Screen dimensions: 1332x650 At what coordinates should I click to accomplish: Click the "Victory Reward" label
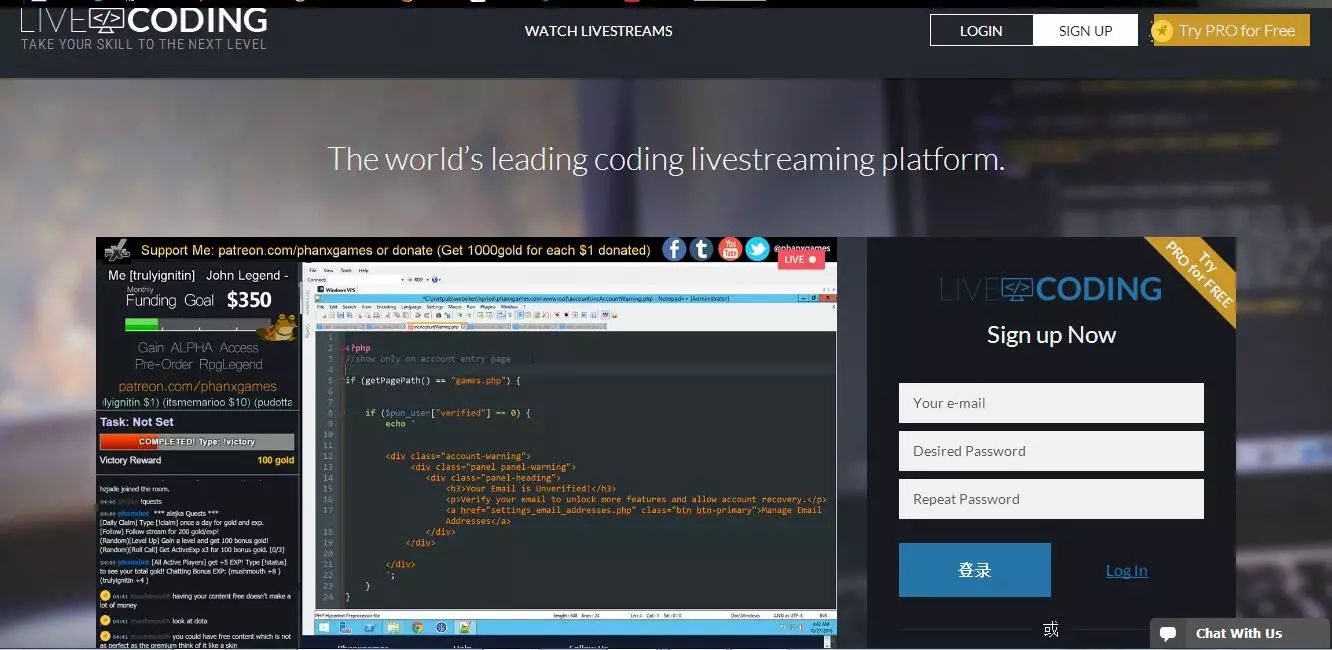(x=130, y=460)
